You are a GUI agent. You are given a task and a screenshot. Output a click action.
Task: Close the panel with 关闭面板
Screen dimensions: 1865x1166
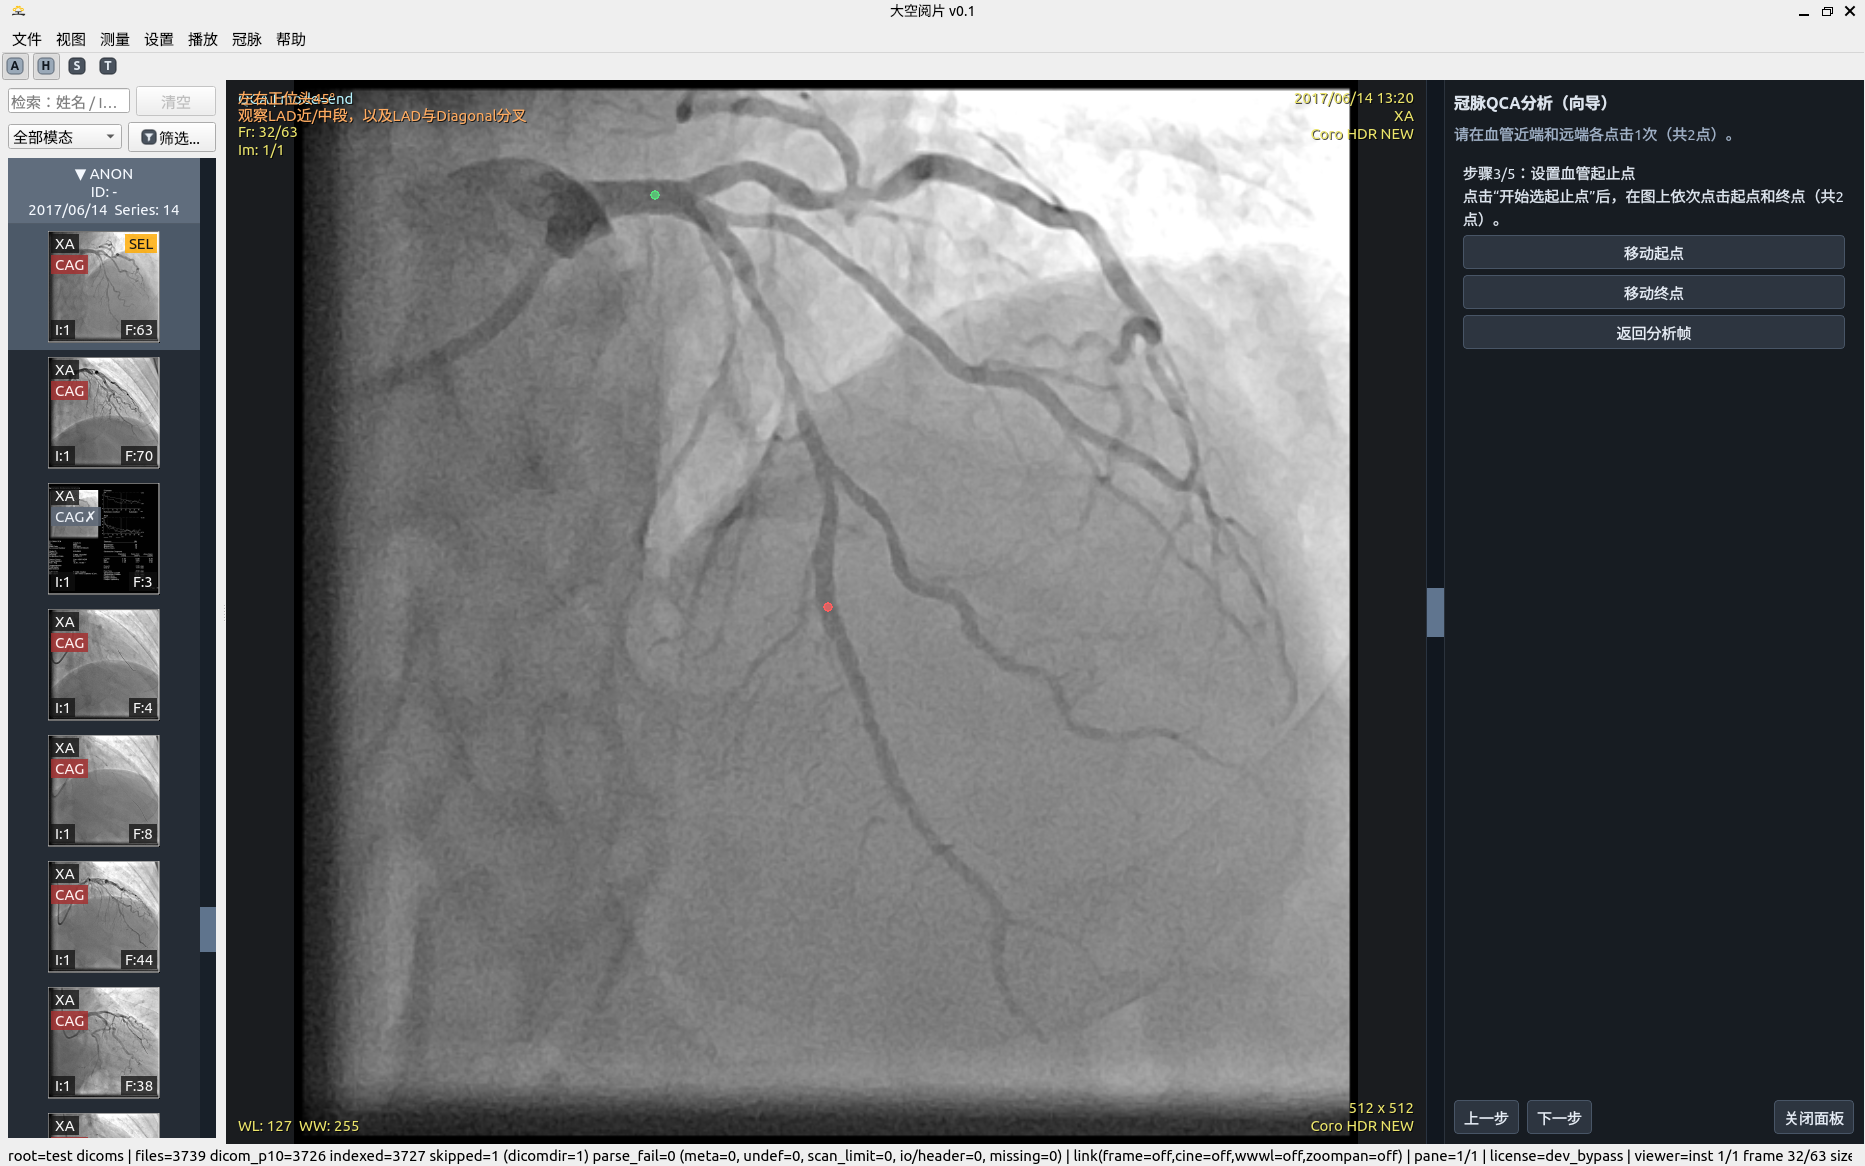click(x=1813, y=1118)
